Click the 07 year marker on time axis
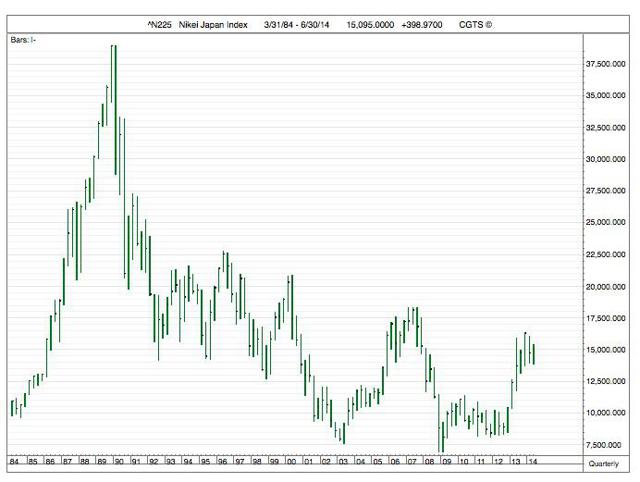 412,462
